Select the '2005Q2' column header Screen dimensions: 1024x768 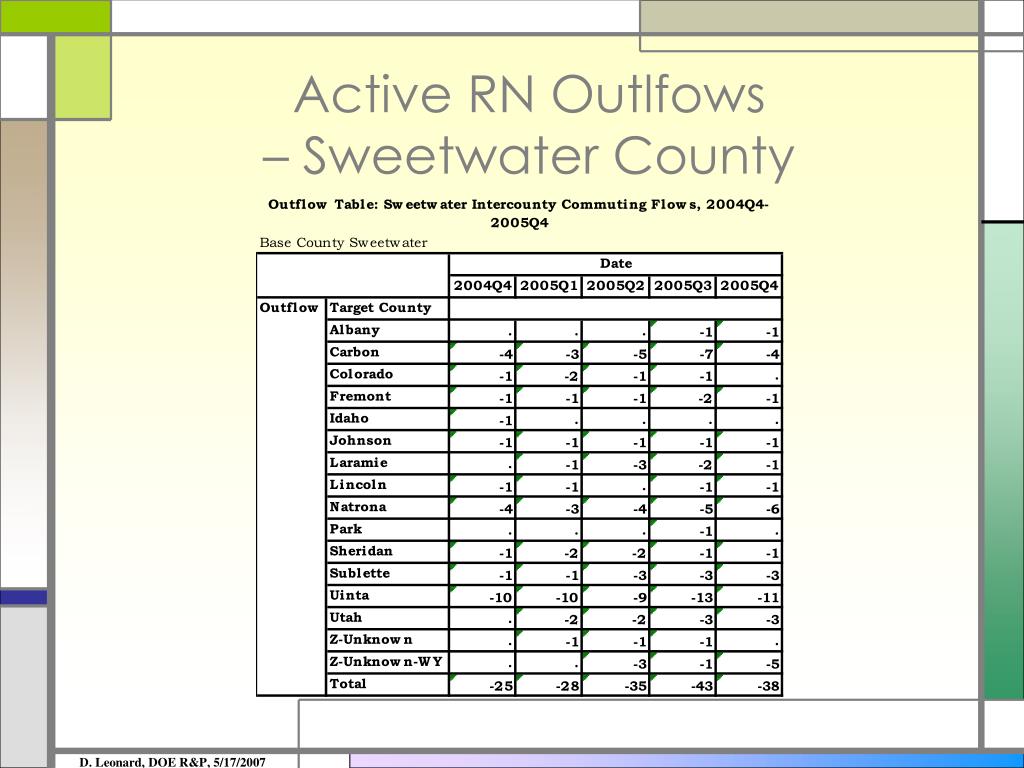click(616, 285)
